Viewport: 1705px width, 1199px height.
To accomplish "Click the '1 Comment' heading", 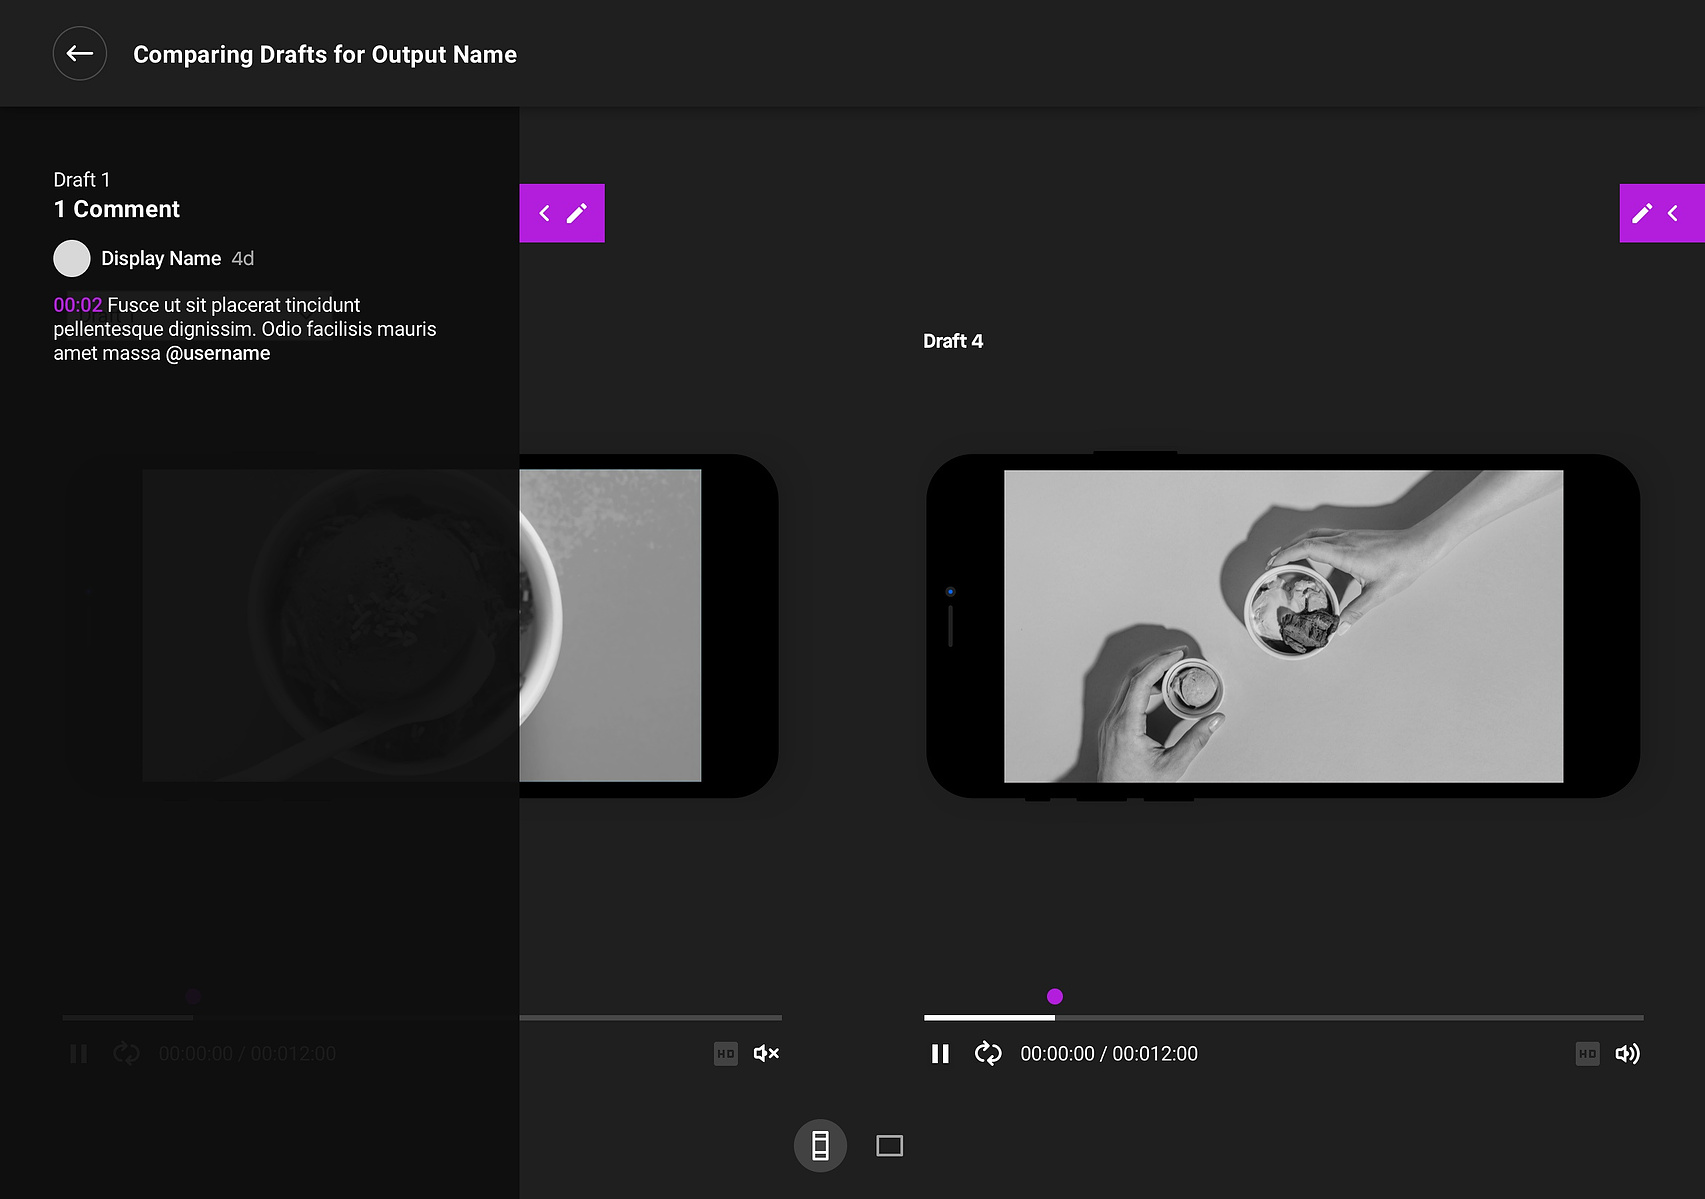I will click(x=117, y=209).
